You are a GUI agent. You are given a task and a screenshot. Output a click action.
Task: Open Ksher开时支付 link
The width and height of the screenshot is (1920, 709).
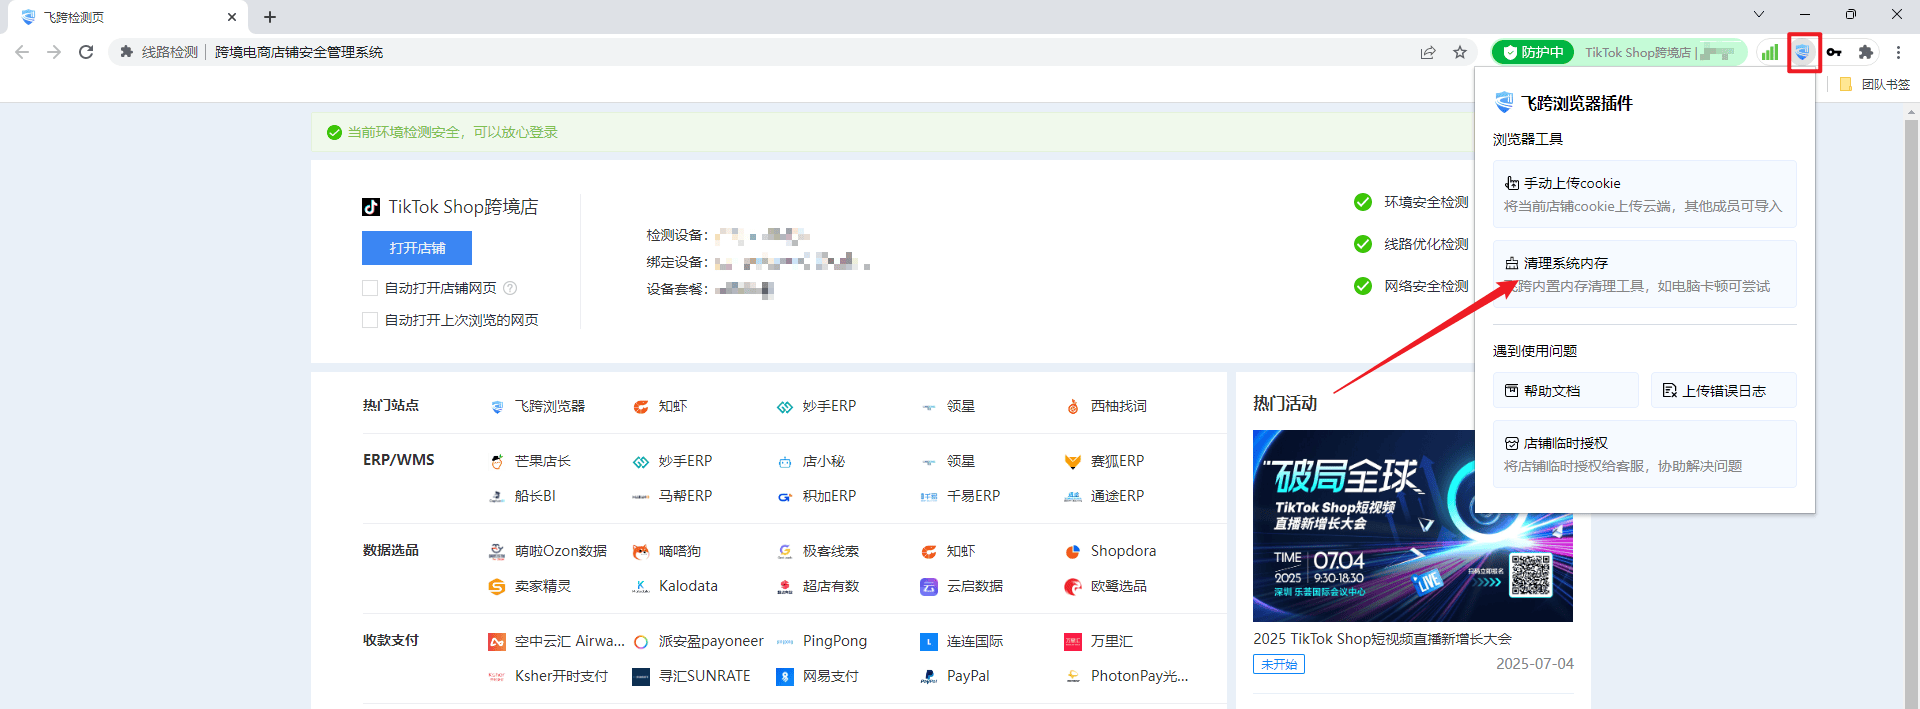[x=549, y=676]
